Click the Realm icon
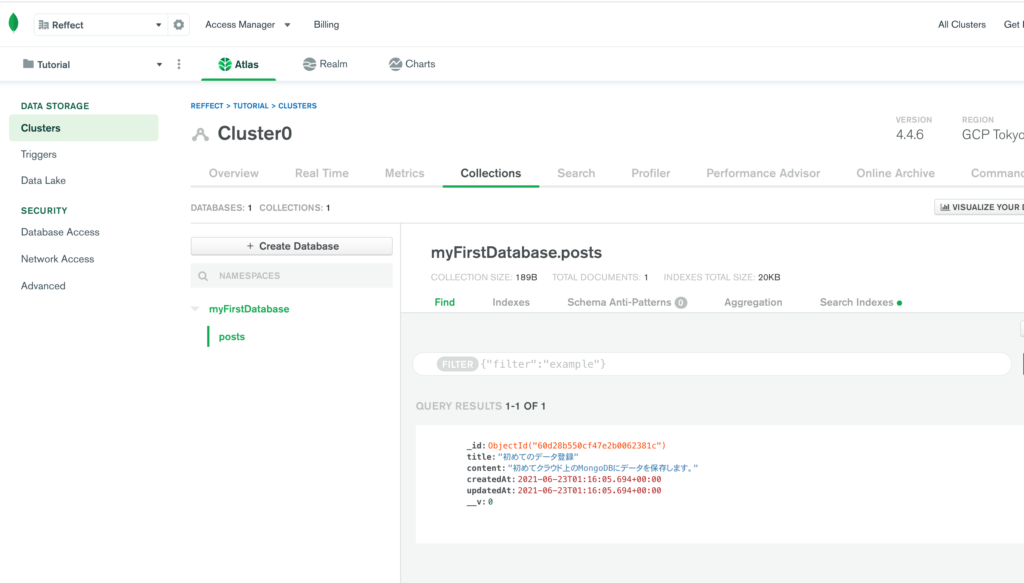The height and width of the screenshot is (583, 1024). 310,64
